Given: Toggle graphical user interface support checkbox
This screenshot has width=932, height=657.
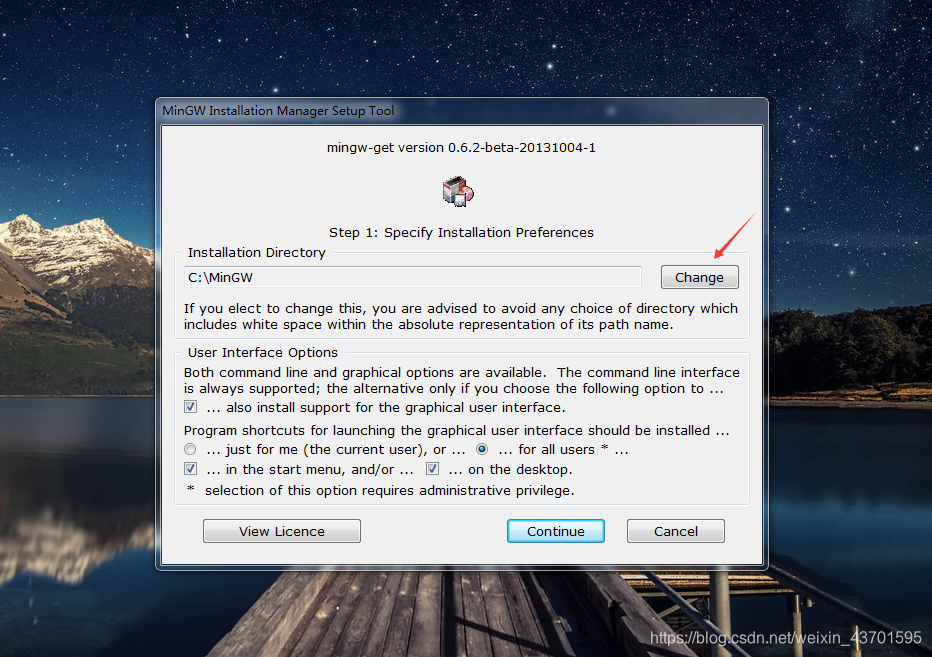Looking at the screenshot, I should 190,407.
